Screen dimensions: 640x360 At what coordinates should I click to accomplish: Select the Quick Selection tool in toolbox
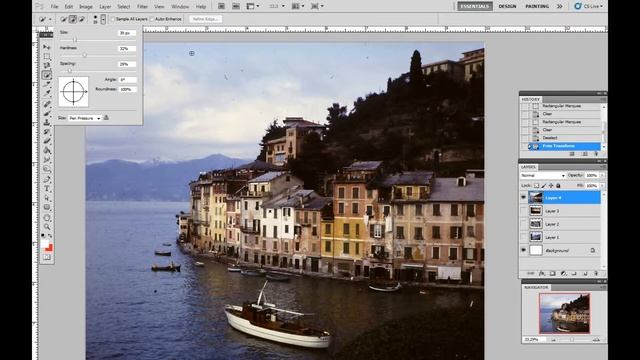pyautogui.click(x=47, y=75)
